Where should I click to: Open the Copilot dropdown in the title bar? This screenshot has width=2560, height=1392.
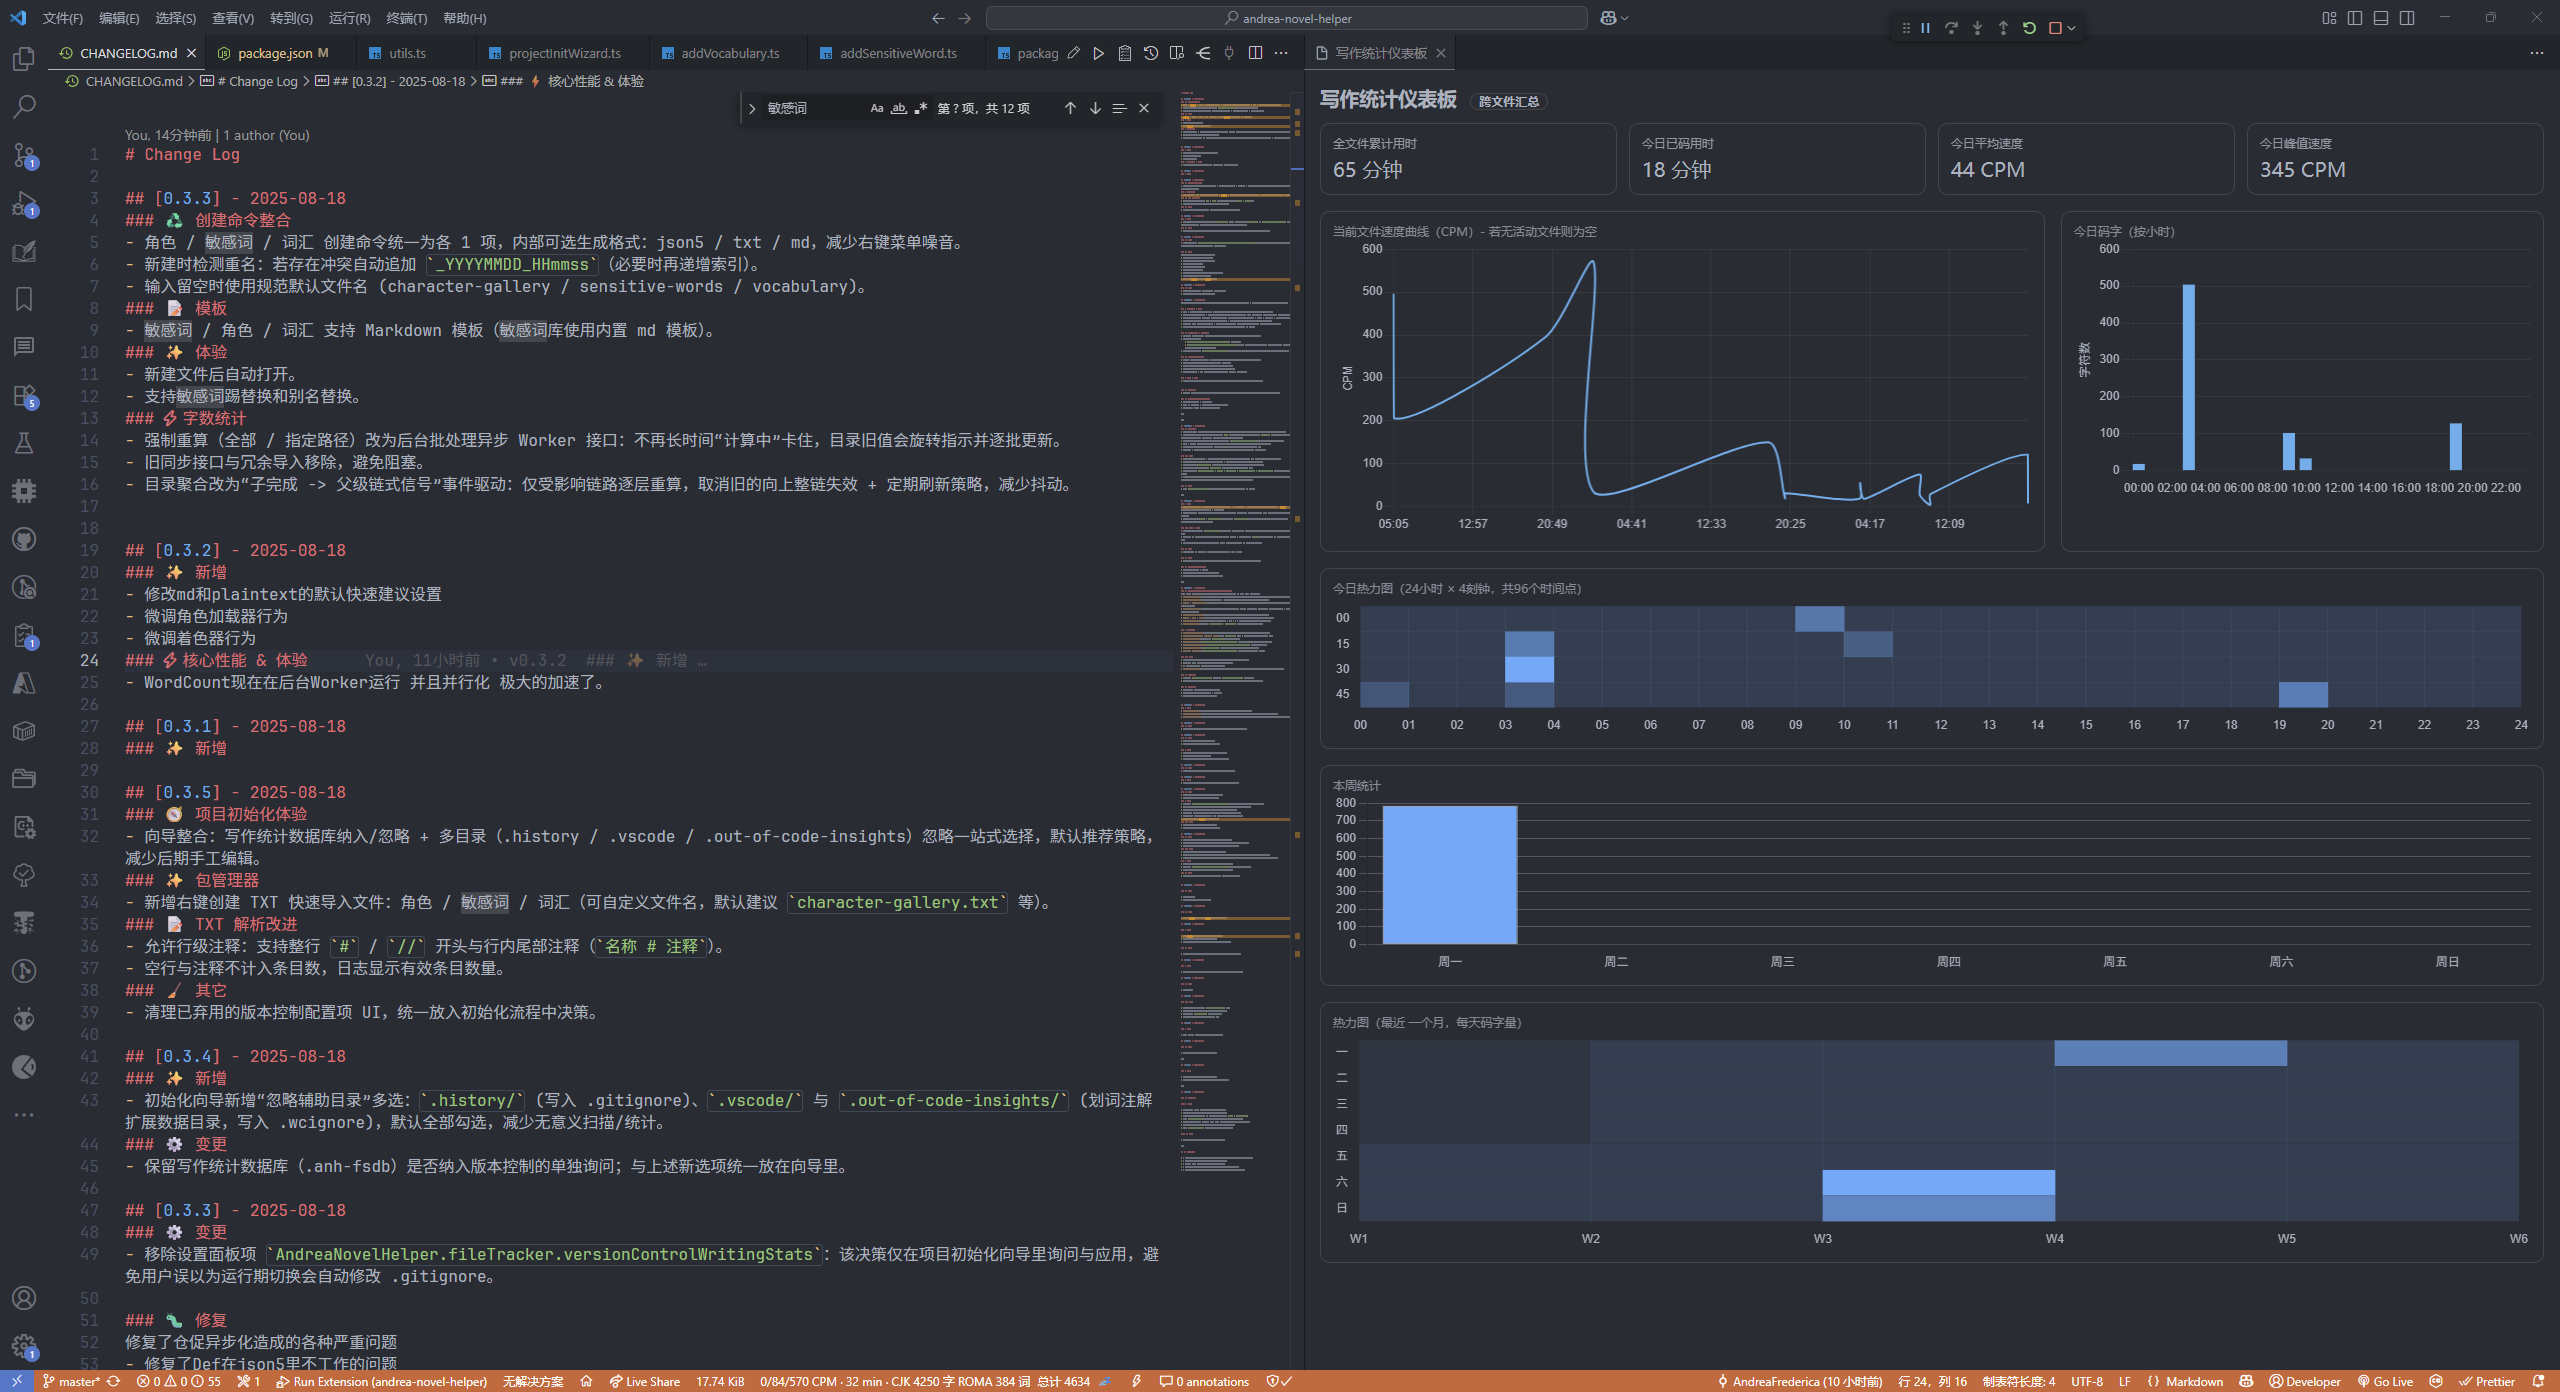(x=1624, y=18)
